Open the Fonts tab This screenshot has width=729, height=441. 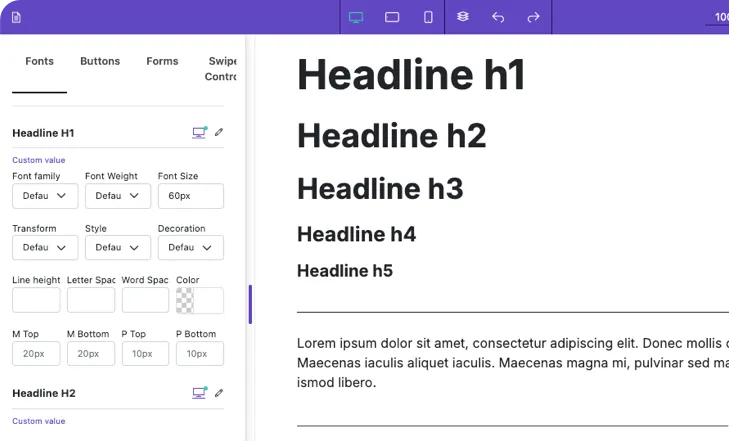click(x=40, y=61)
